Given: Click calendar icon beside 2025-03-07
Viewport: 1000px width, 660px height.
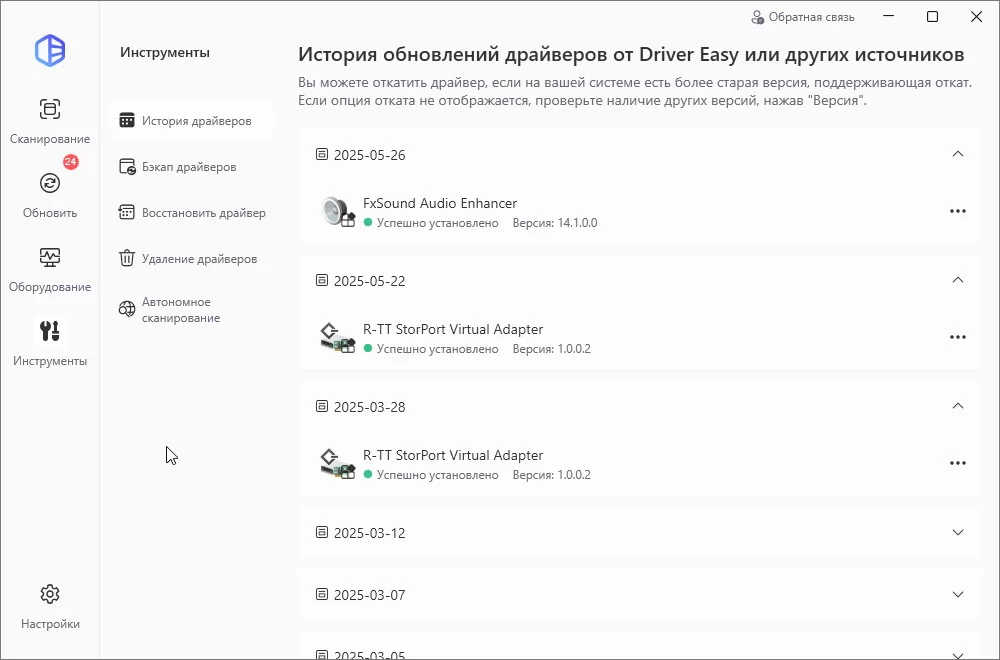Looking at the screenshot, I should tap(322, 594).
